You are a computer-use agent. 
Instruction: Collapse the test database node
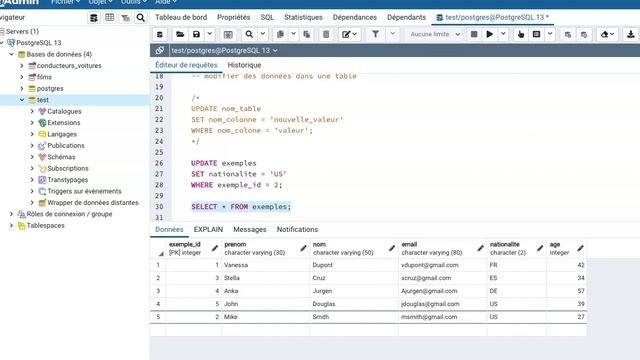tap(22, 100)
